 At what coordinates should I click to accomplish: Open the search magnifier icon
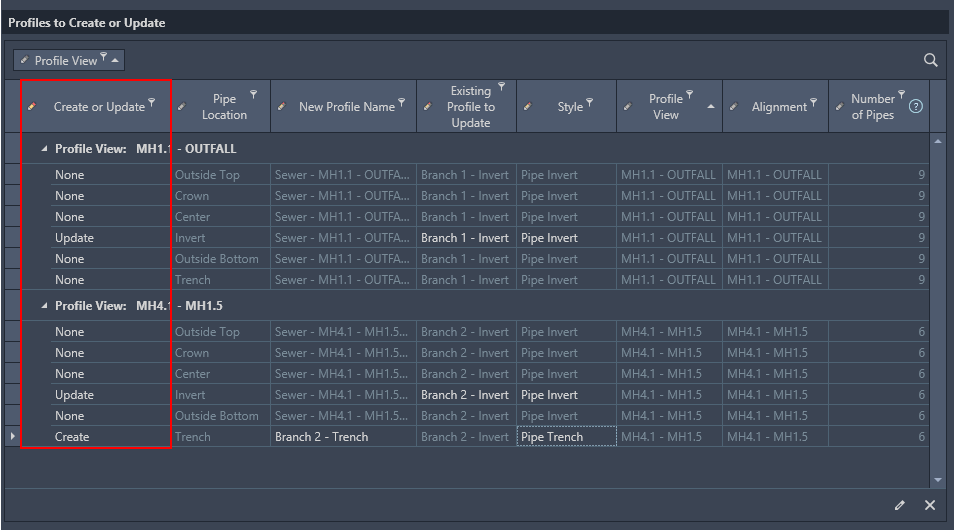tap(930, 60)
